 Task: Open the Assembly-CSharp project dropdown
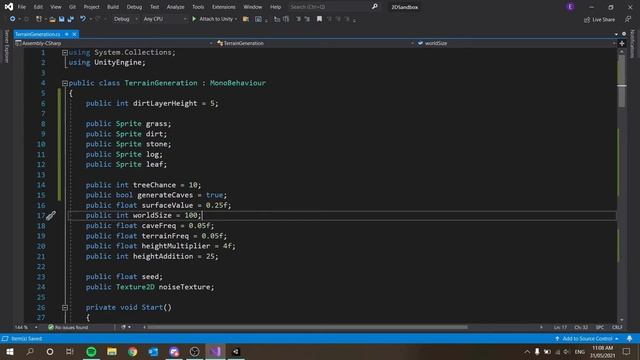click(x=114, y=43)
